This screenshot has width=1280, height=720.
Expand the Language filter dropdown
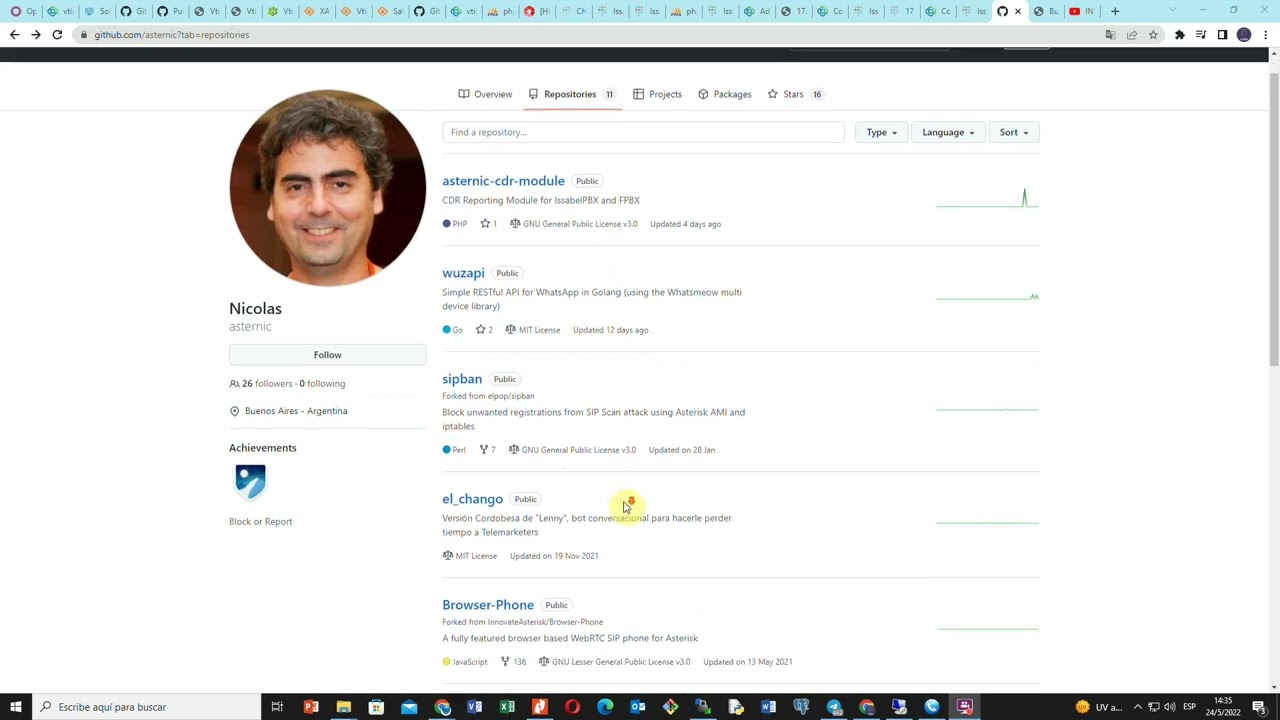coord(948,132)
